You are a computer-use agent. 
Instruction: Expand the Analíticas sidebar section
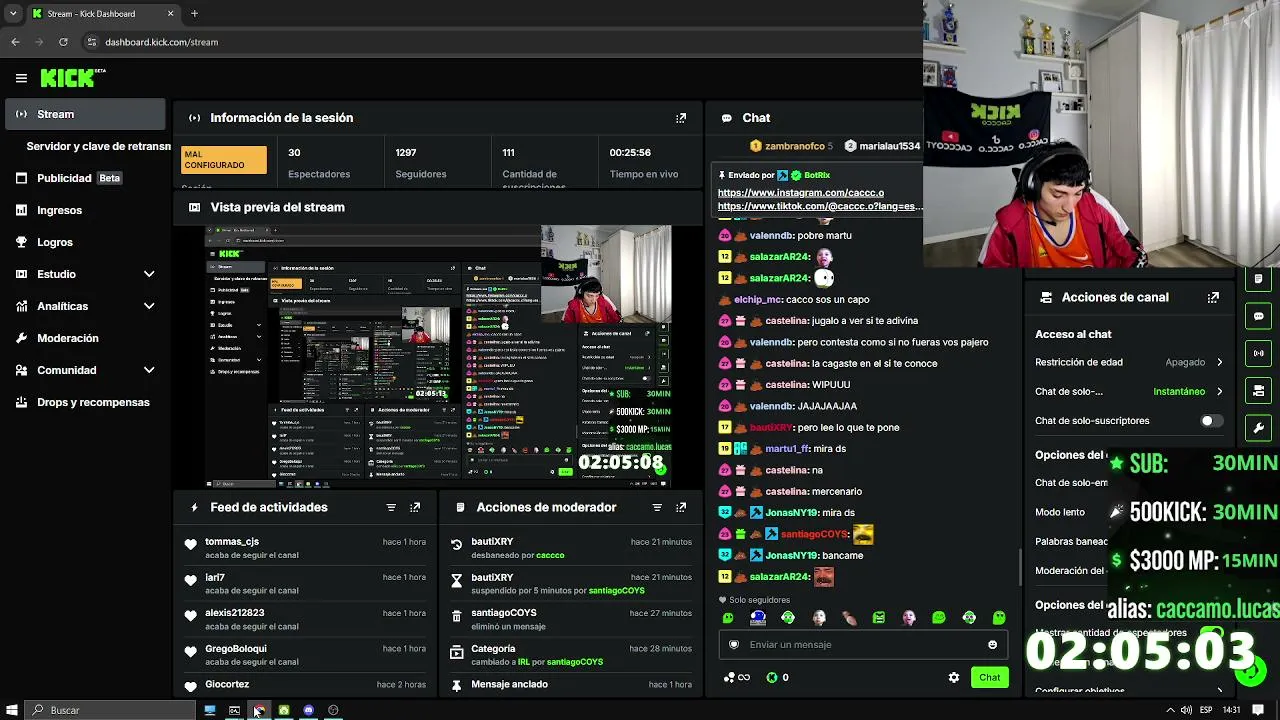click(x=149, y=306)
